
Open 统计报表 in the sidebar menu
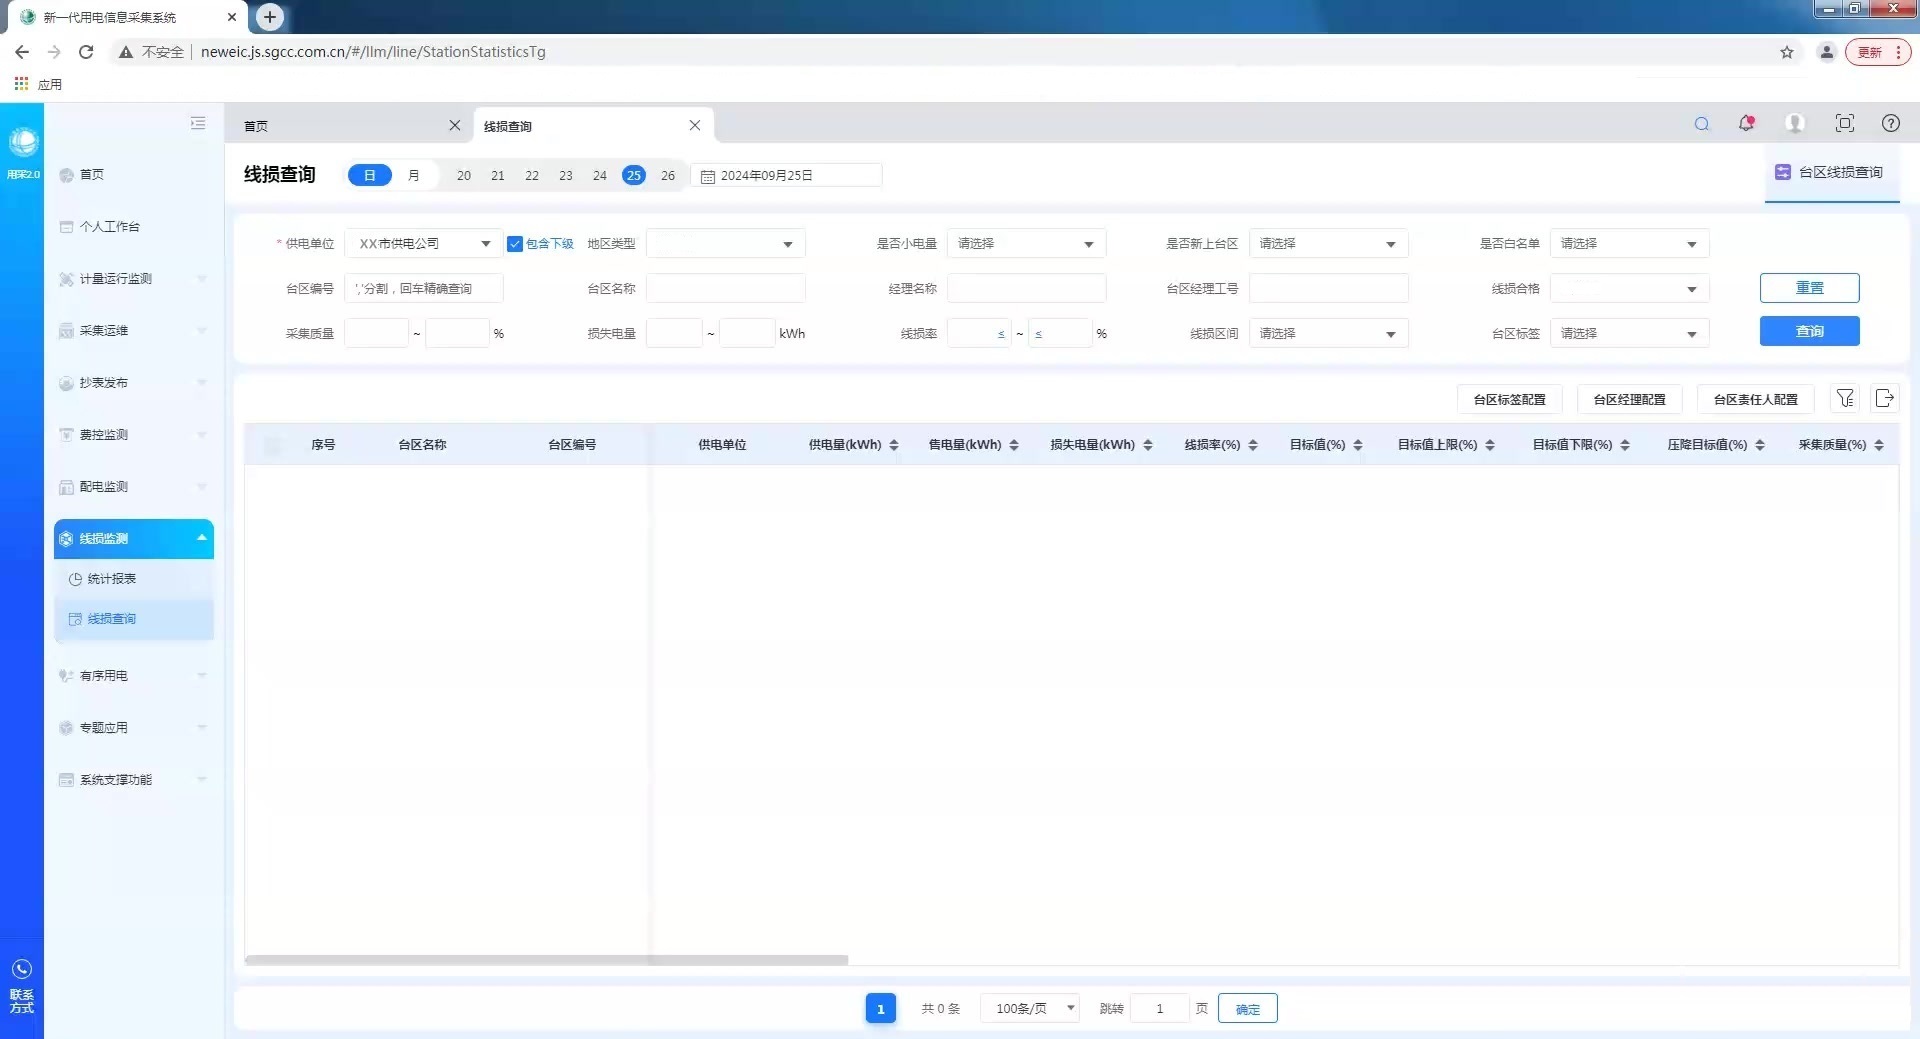[x=112, y=579]
